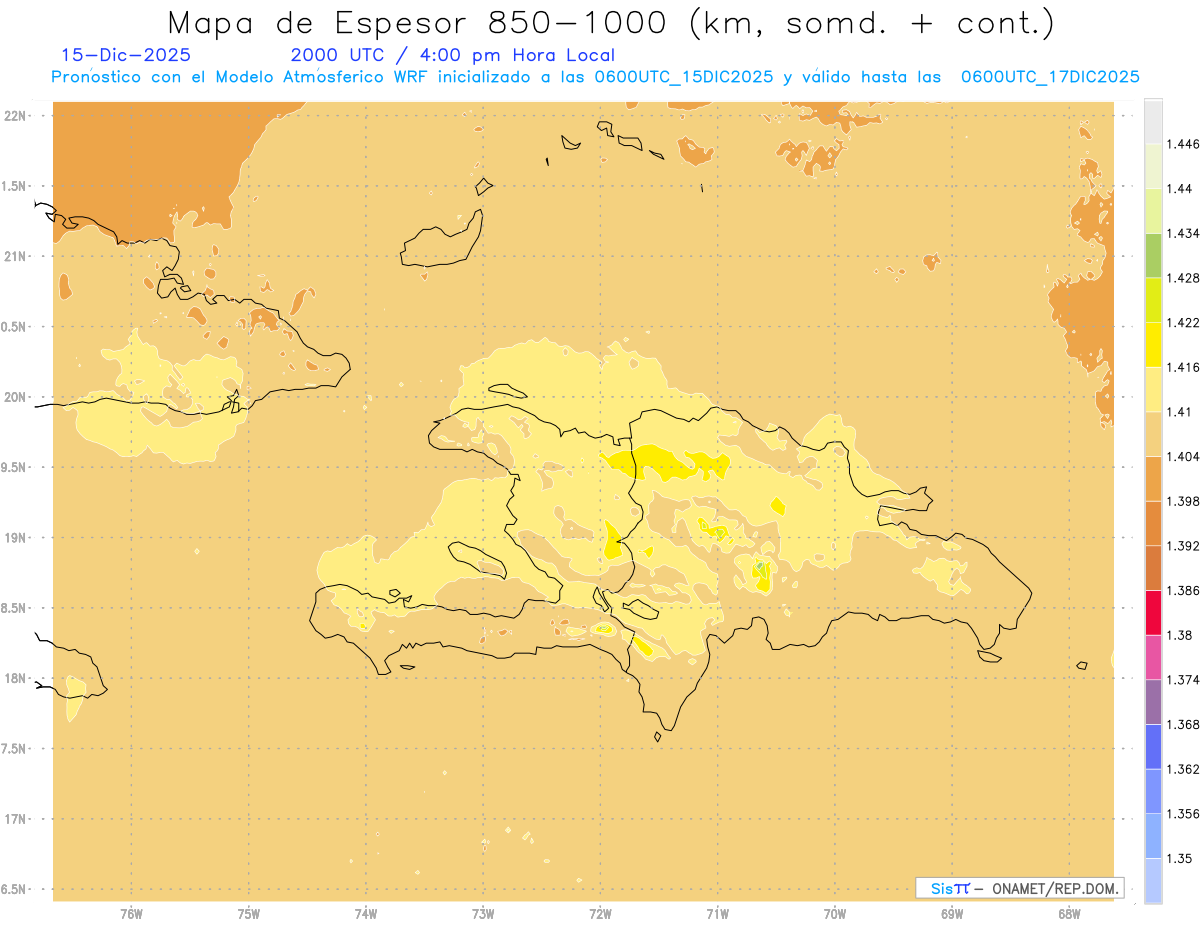The width and height of the screenshot is (1200, 927).
Task: Click the colorbar value 1.398
Action: click(x=1184, y=501)
